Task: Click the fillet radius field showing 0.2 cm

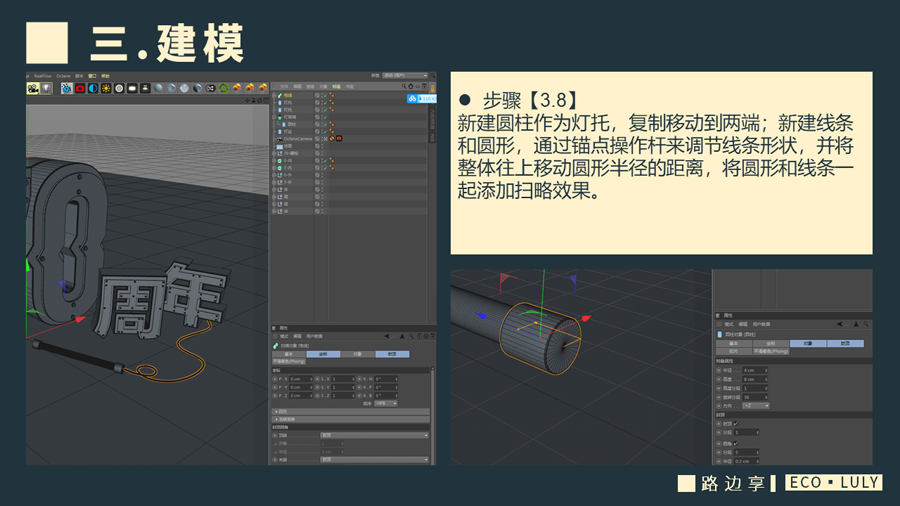Action: point(747,461)
